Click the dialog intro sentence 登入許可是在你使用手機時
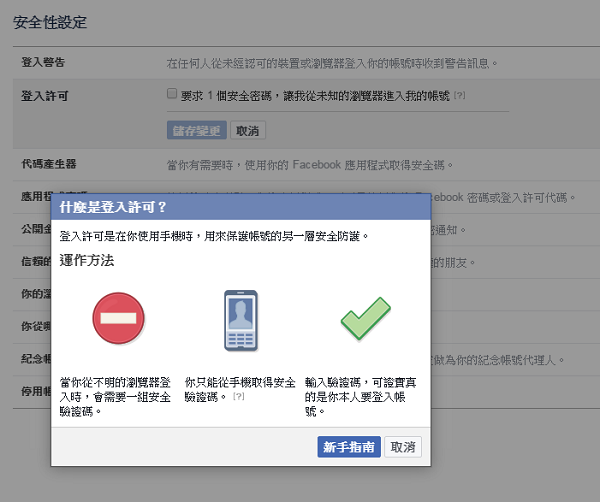 (214, 236)
